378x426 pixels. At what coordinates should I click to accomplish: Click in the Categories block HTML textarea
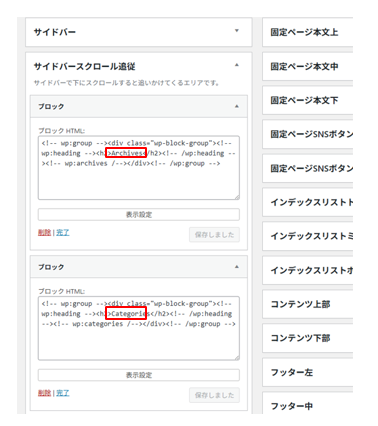[x=139, y=328]
